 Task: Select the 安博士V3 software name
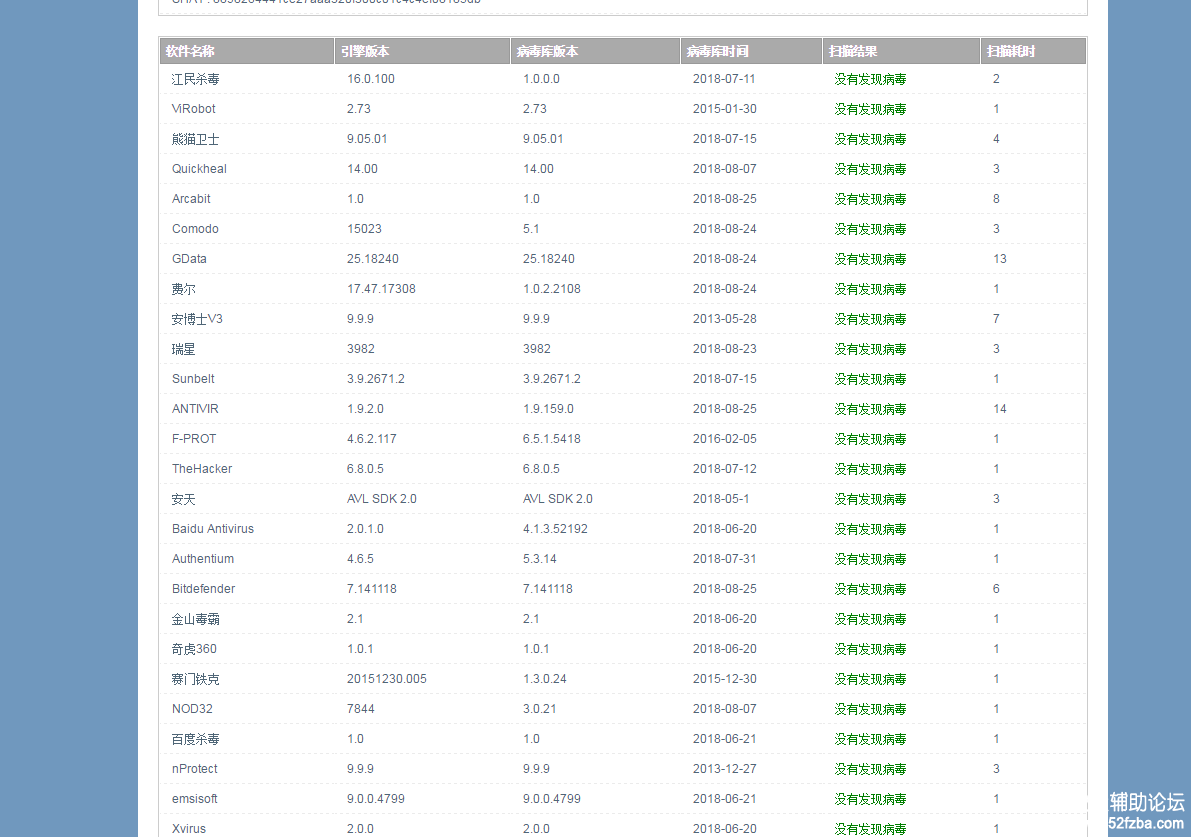[x=197, y=319]
